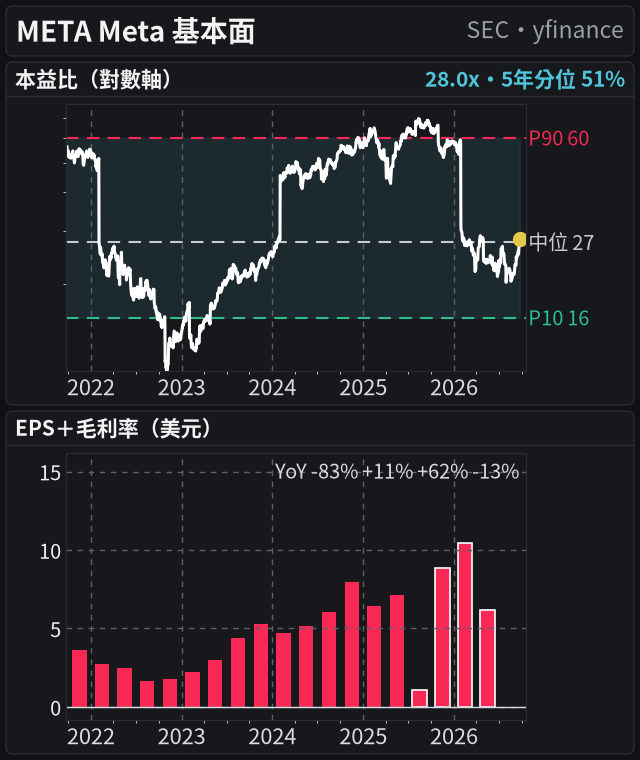
Task: Click the '2023' label on the EPS chart axis
Action: (181, 737)
